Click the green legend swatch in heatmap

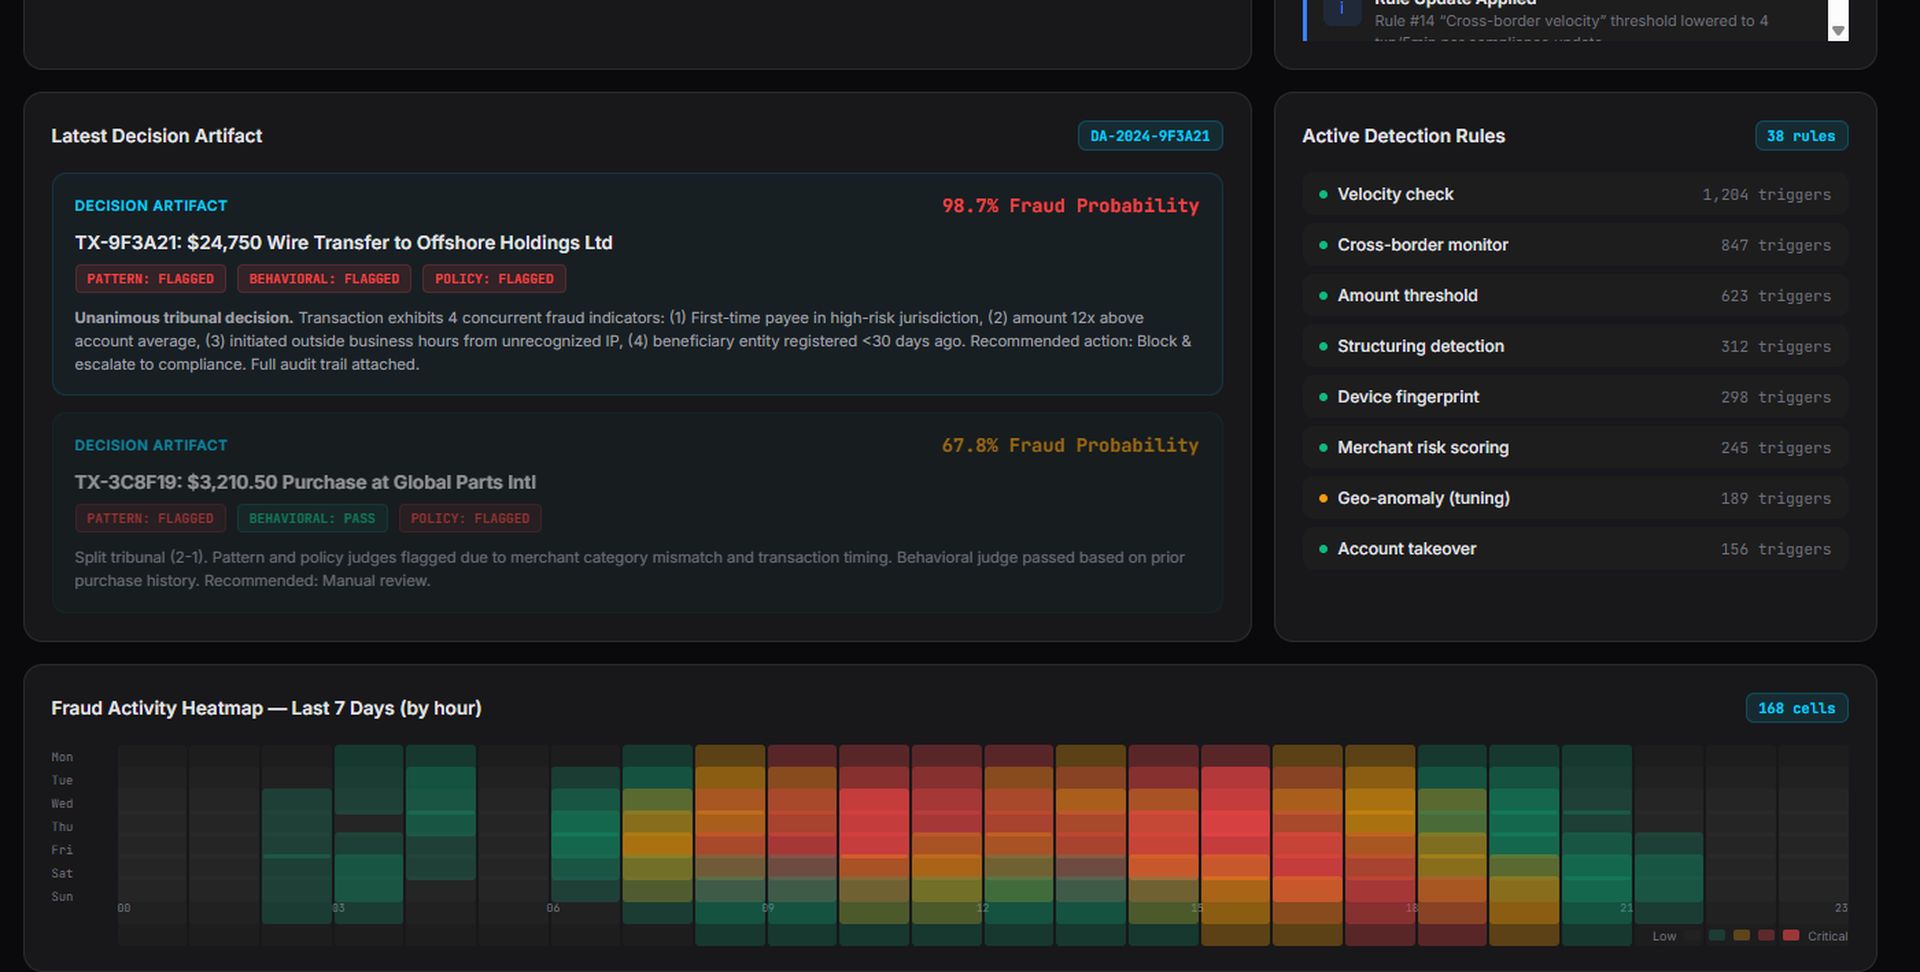click(1717, 935)
